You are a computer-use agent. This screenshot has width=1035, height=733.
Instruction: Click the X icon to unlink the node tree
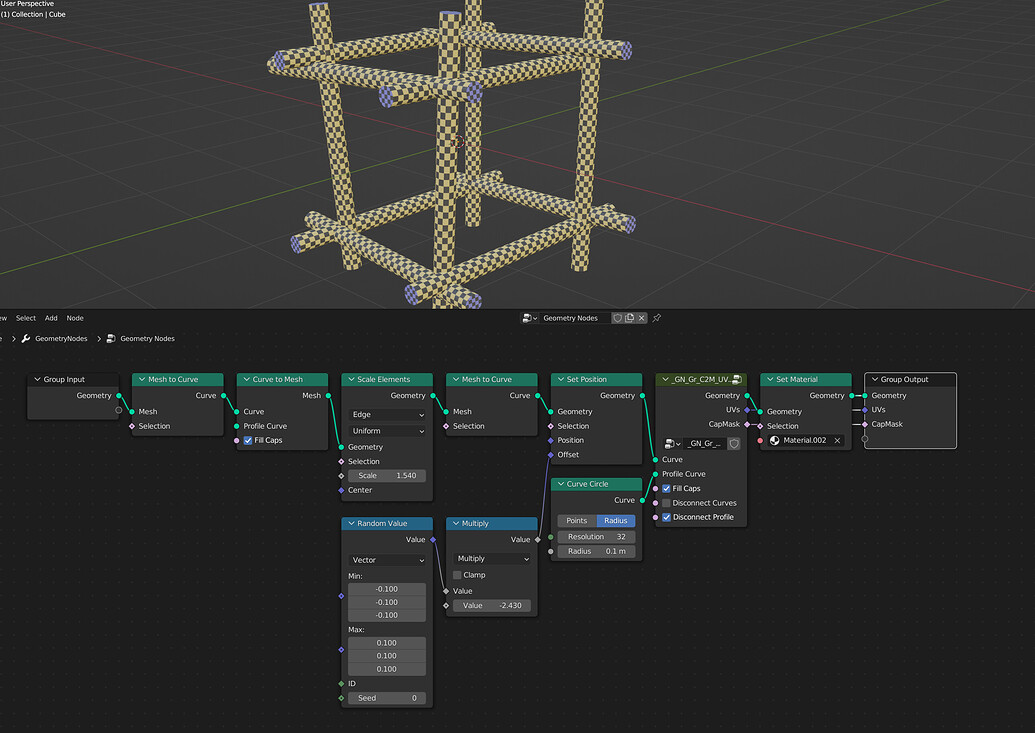pos(641,318)
